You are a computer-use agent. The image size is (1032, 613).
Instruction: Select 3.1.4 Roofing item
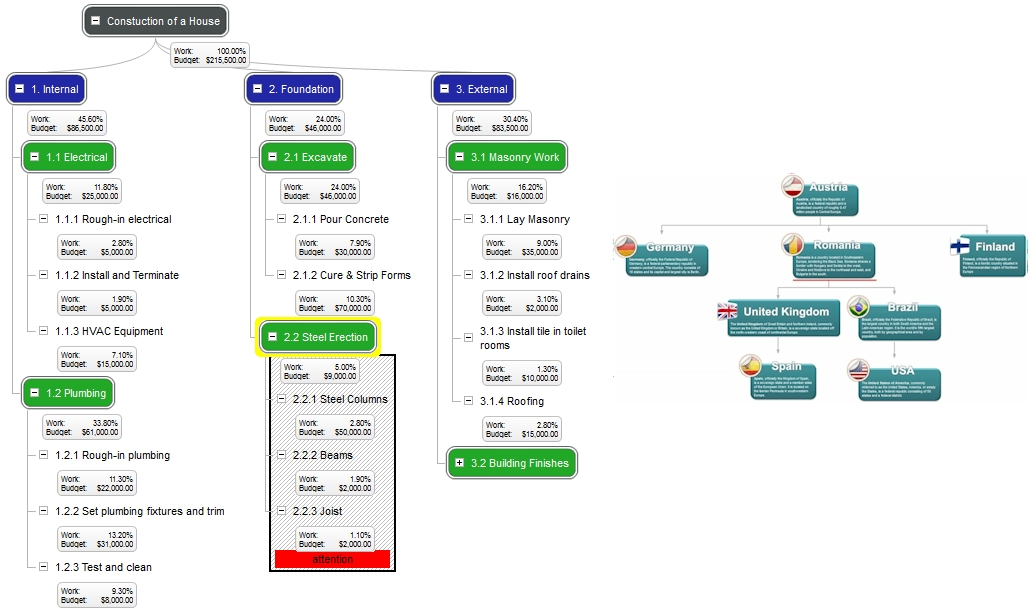click(x=511, y=401)
